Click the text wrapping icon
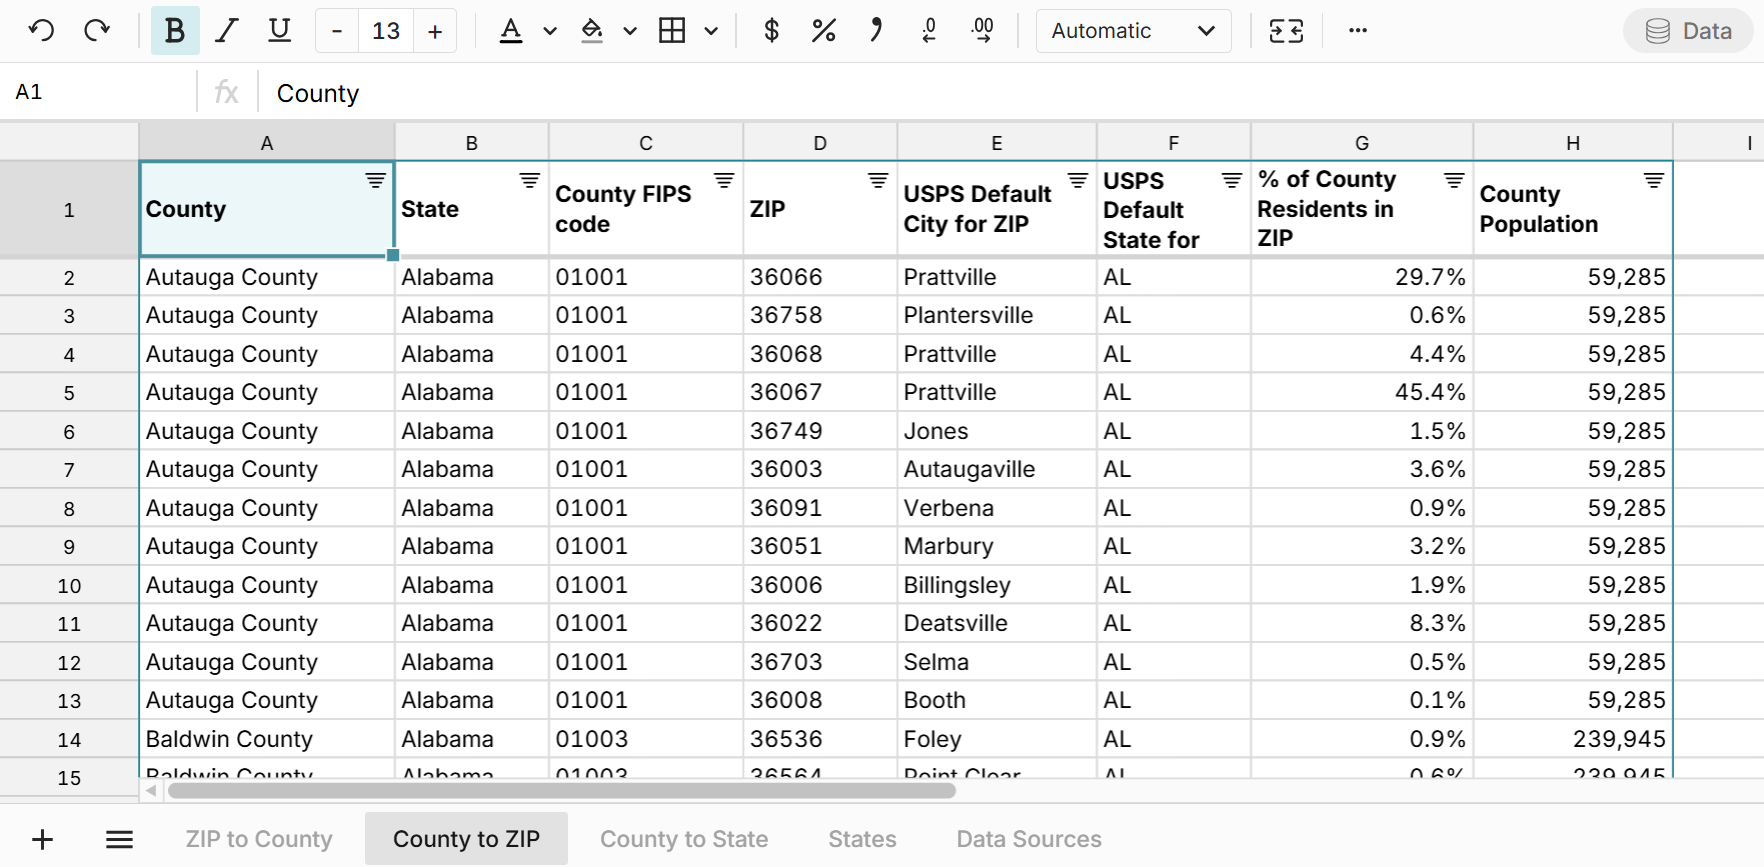 (1286, 31)
